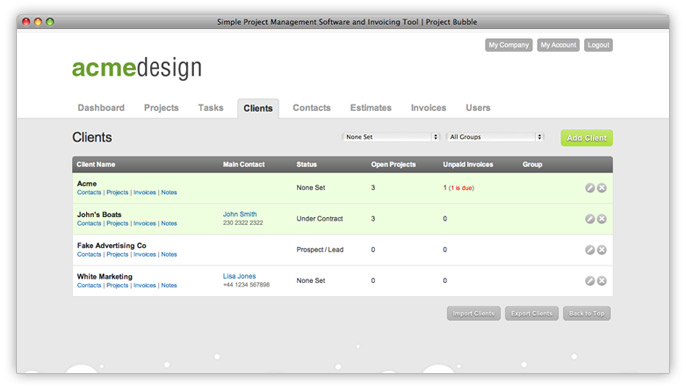Delete White Marketing client entry

tap(602, 281)
